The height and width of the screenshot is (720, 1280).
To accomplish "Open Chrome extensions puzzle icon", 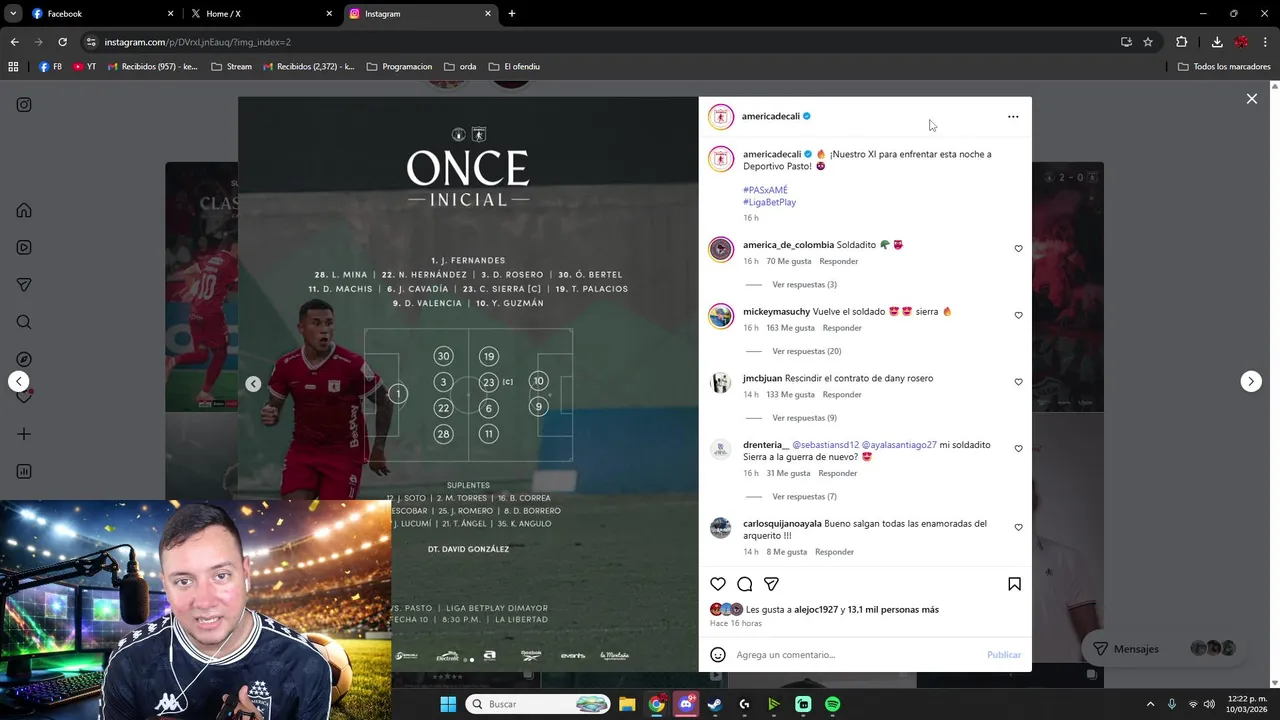I will pos(1181,42).
